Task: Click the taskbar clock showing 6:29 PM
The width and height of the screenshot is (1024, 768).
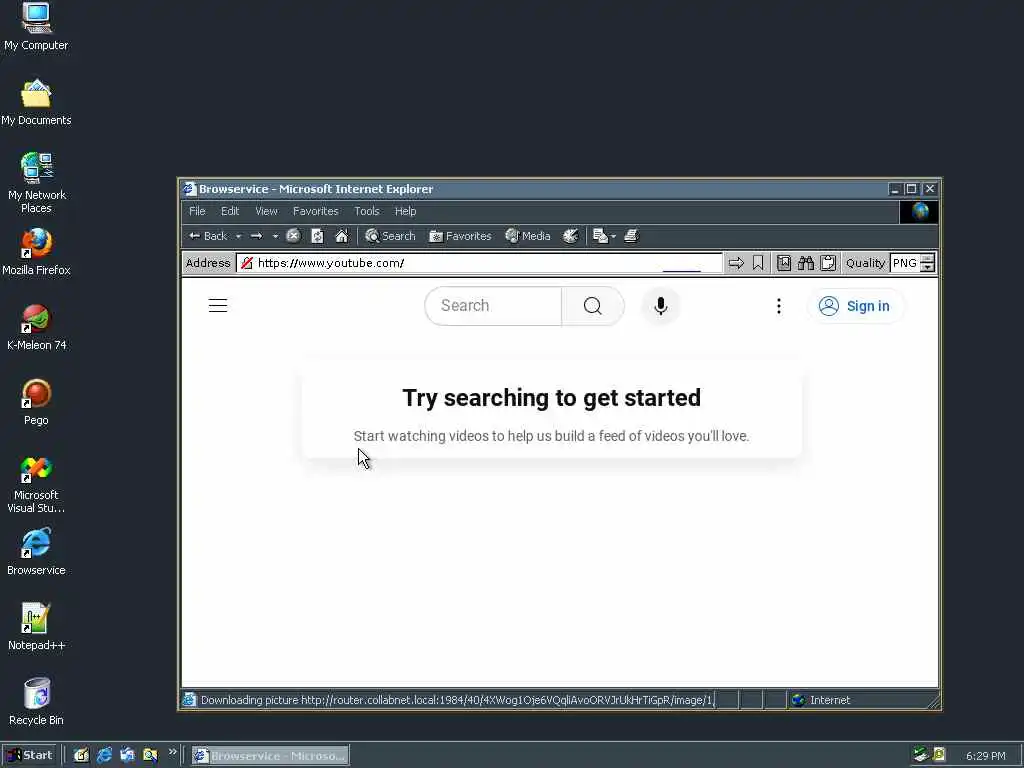Action: [x=985, y=756]
